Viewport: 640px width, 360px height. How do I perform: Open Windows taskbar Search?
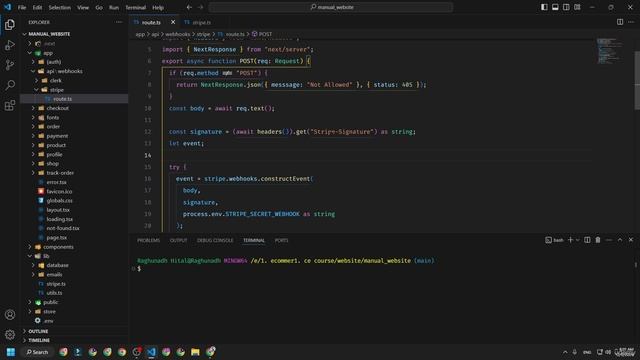(37, 352)
